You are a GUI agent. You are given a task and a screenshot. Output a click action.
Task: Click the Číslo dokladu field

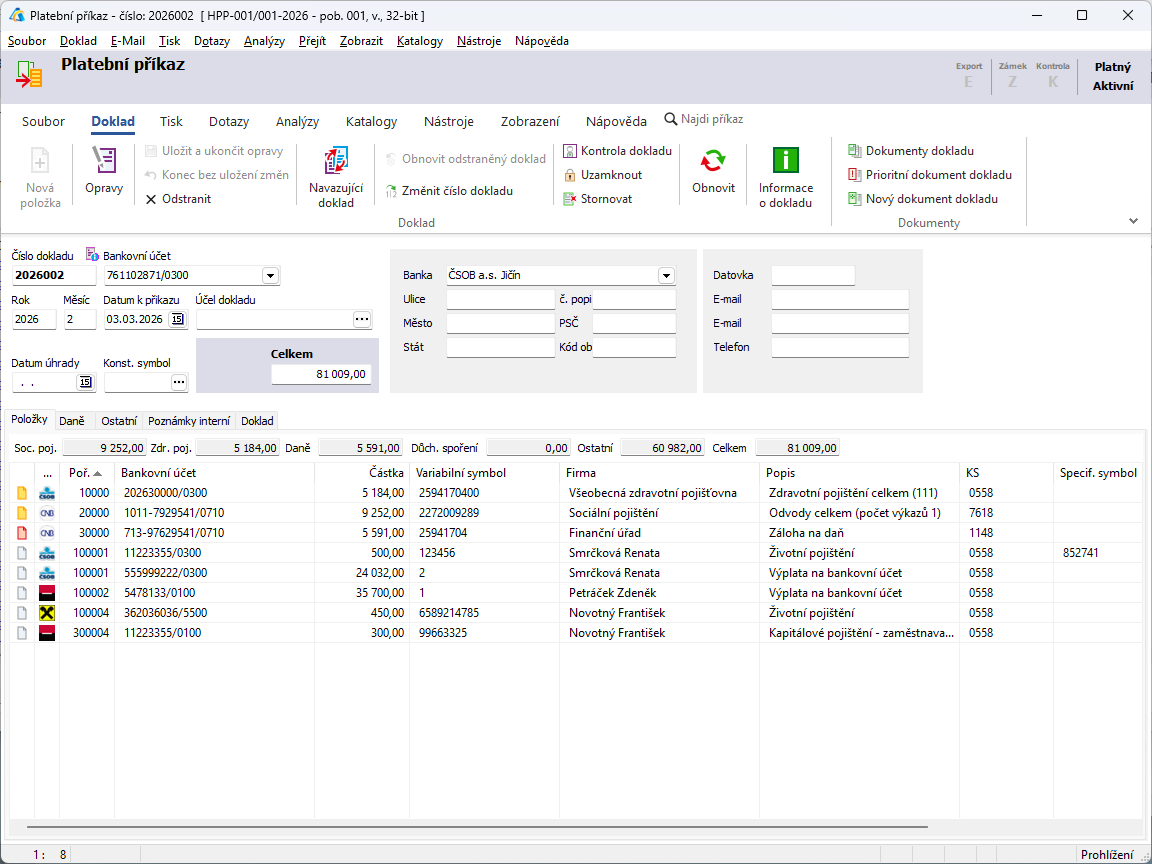54,276
